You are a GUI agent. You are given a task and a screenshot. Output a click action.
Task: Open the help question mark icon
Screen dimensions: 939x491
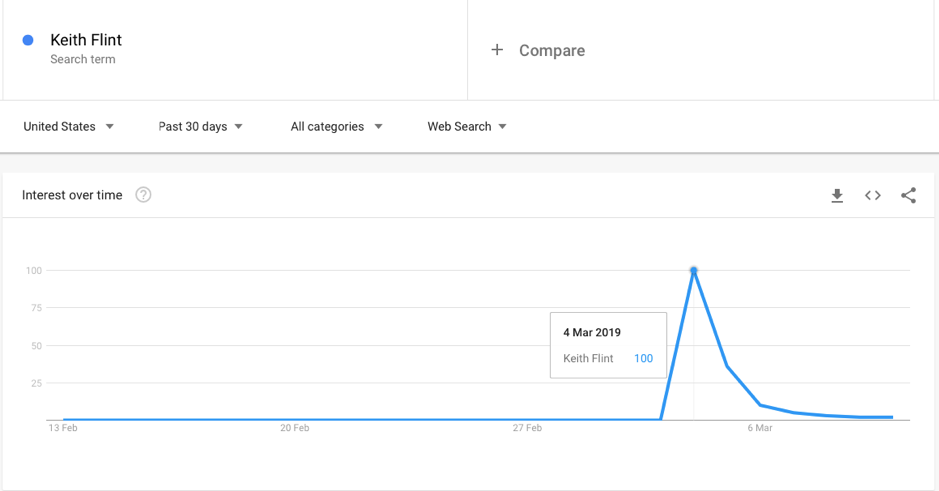(x=143, y=195)
